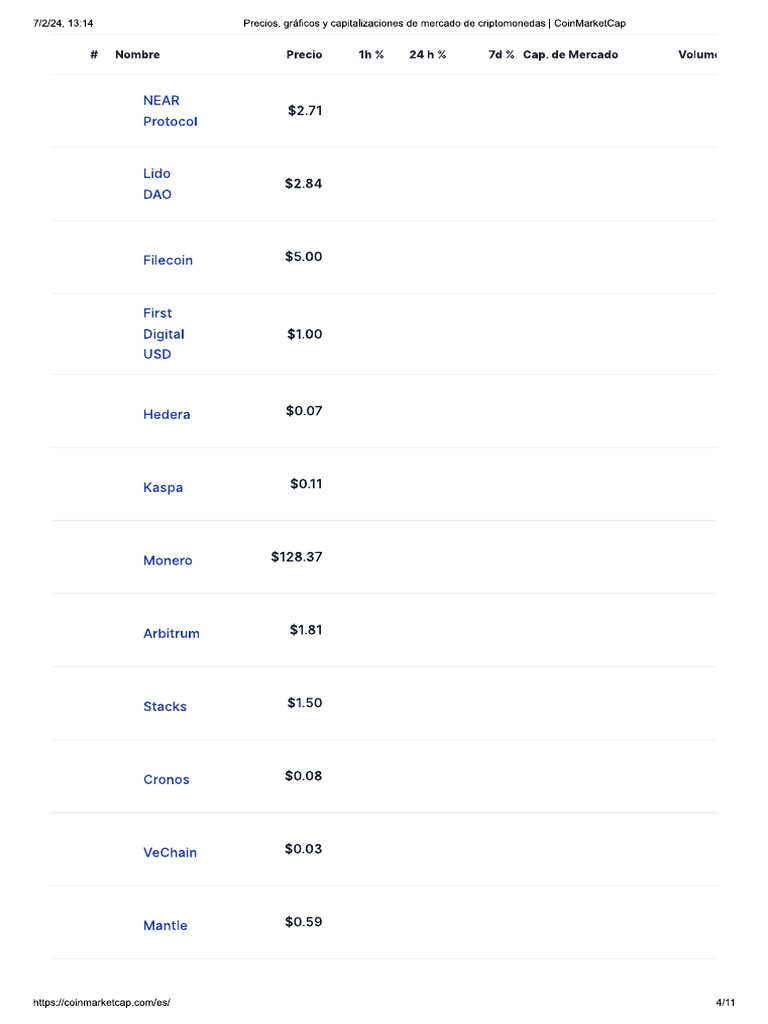Sort the table by Precio header
Image resolution: width=768 pixels, height=1024 pixels.
(x=304, y=55)
